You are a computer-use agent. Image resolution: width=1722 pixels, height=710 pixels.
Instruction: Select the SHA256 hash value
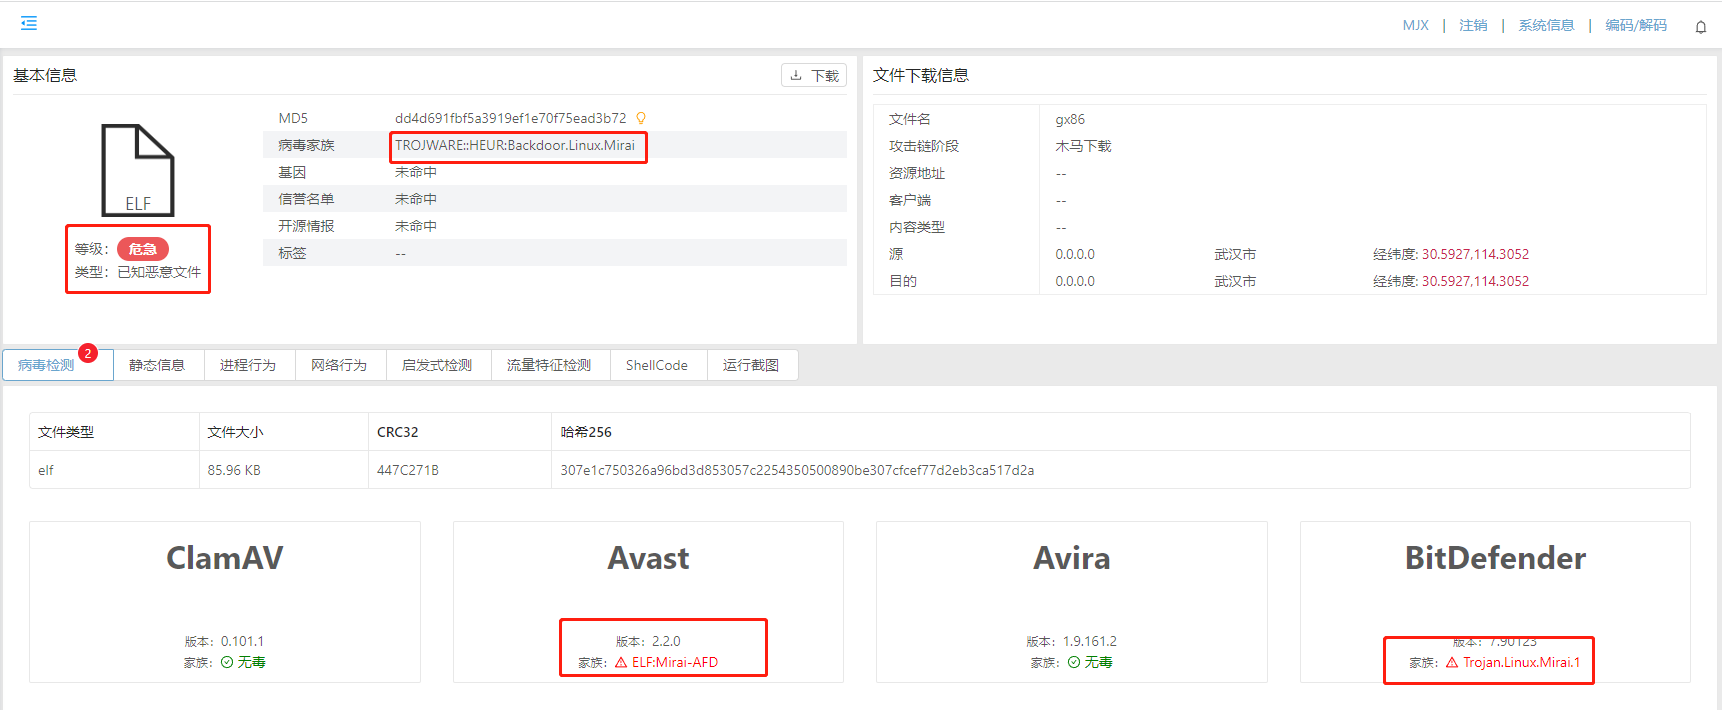pos(797,470)
